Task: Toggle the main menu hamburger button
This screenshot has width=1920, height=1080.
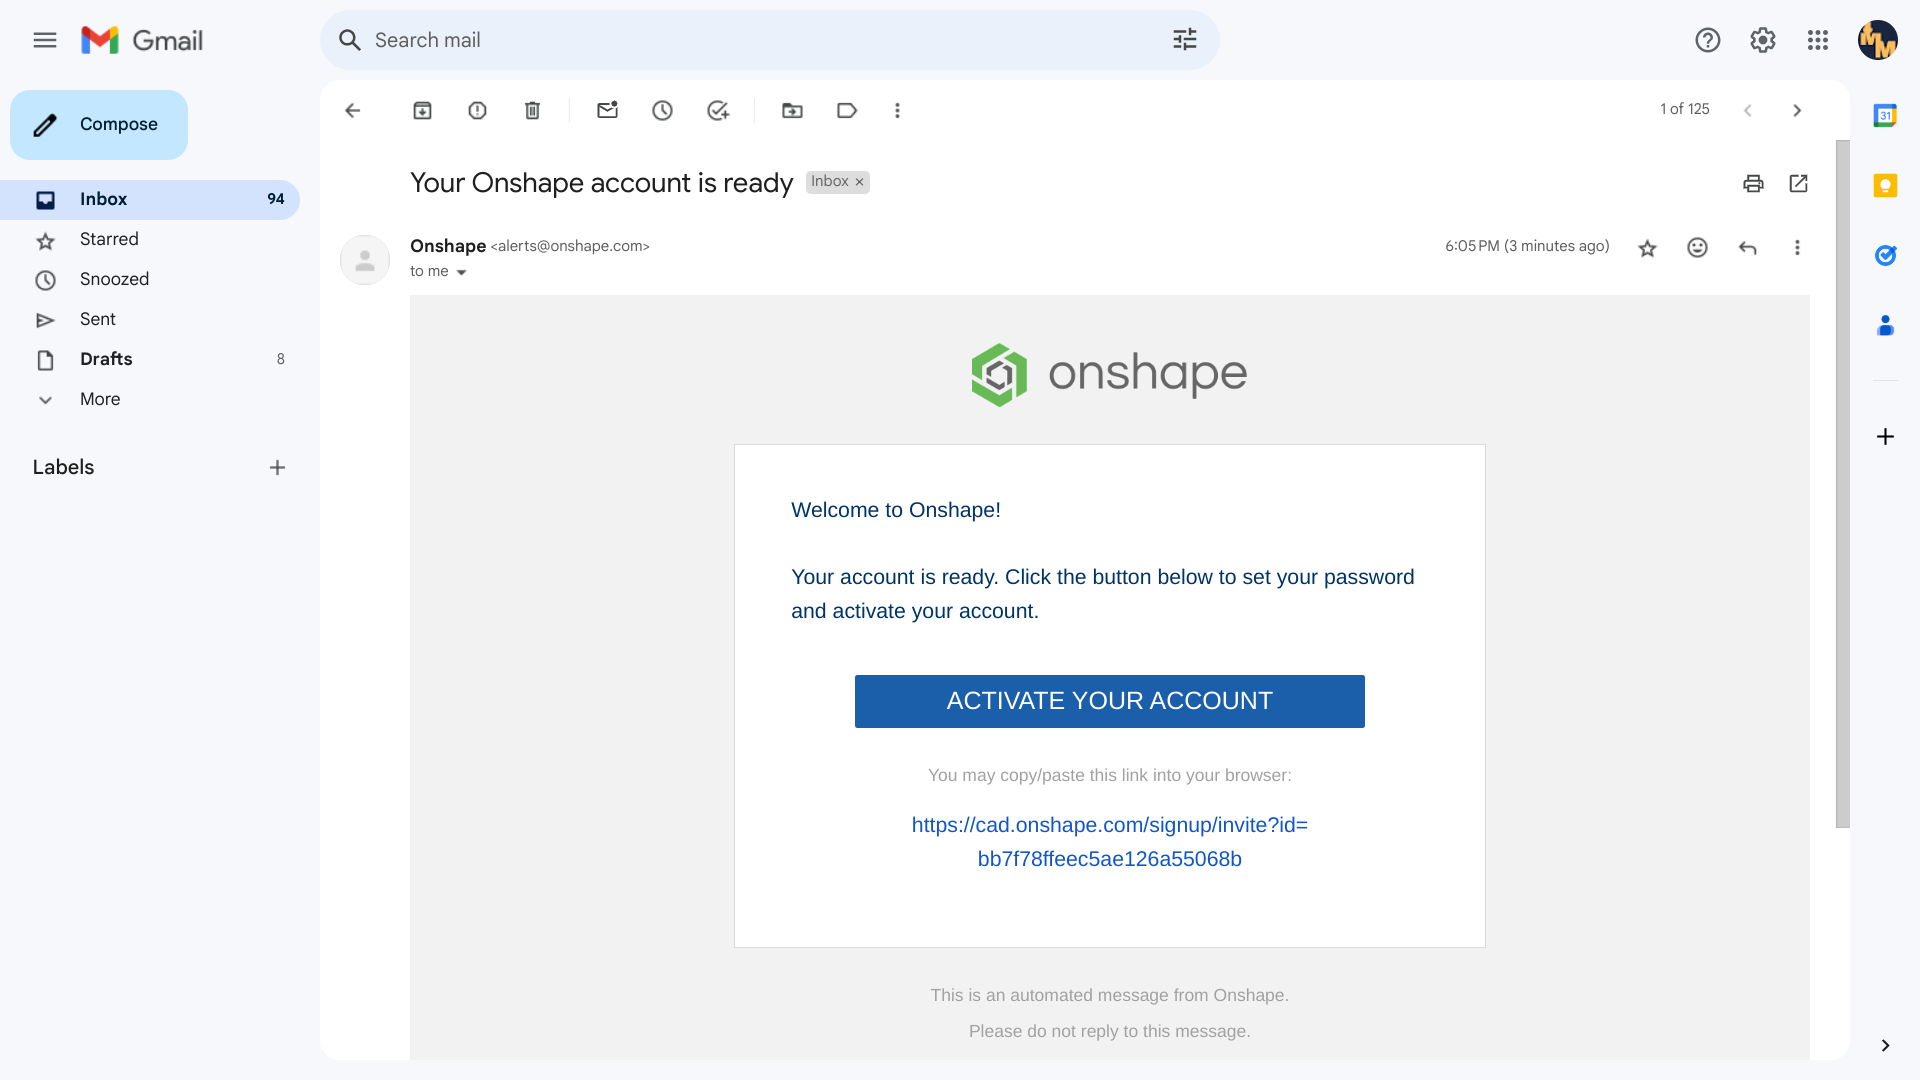Action: 45,40
